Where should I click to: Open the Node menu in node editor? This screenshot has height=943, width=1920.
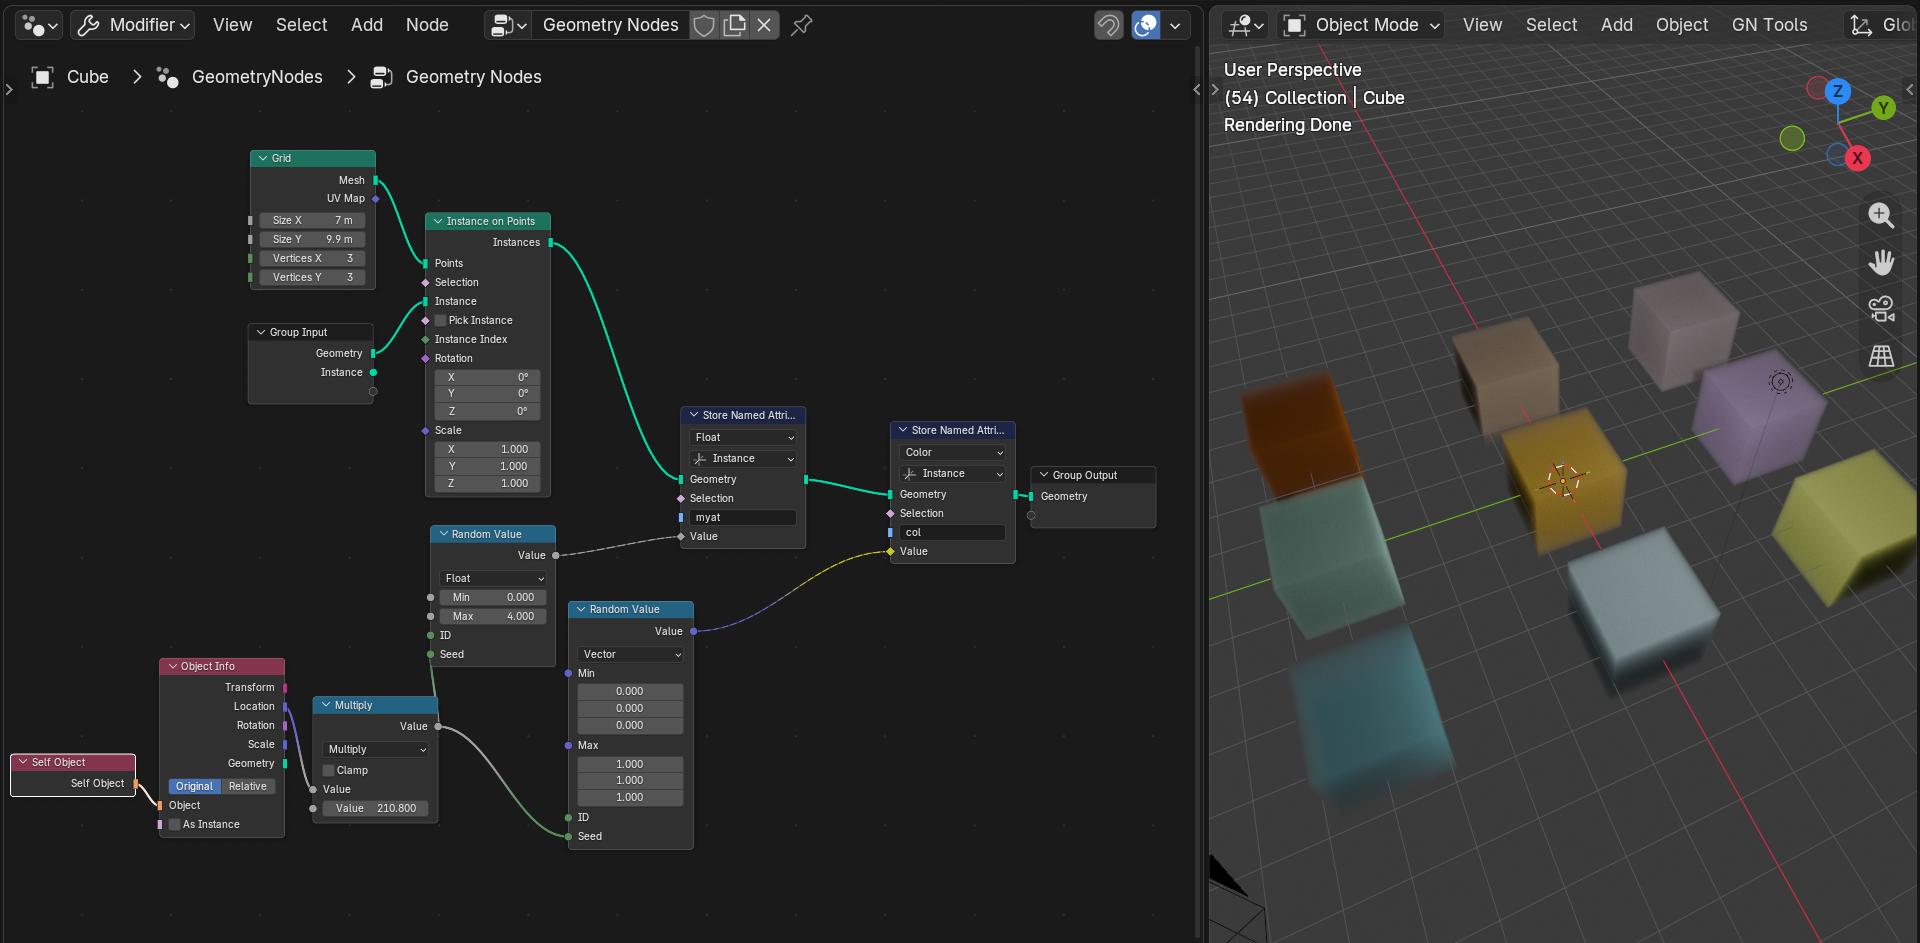427,25
